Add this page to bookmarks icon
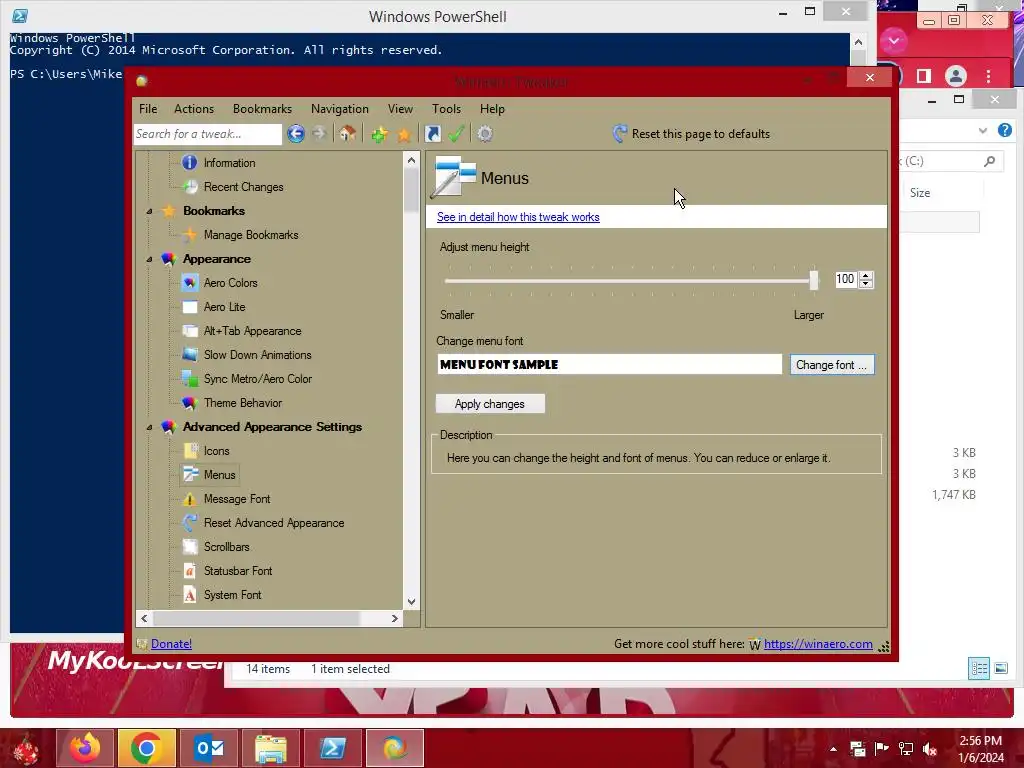 [379, 134]
